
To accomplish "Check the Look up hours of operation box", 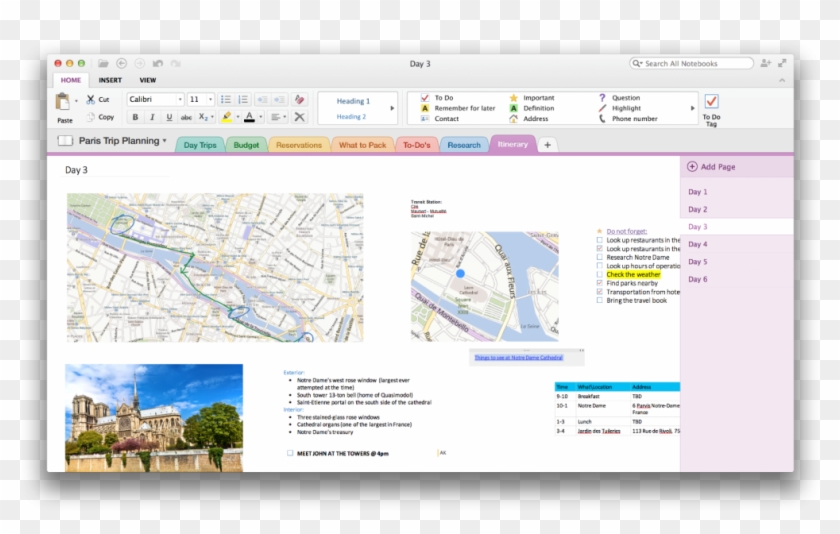I will (x=599, y=266).
